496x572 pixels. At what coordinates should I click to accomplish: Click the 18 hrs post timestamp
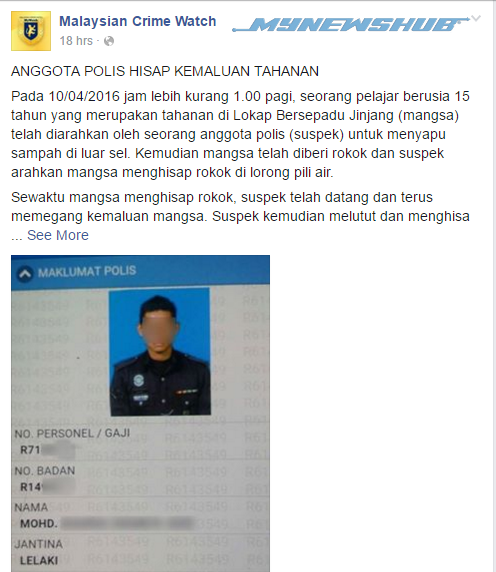coord(76,41)
